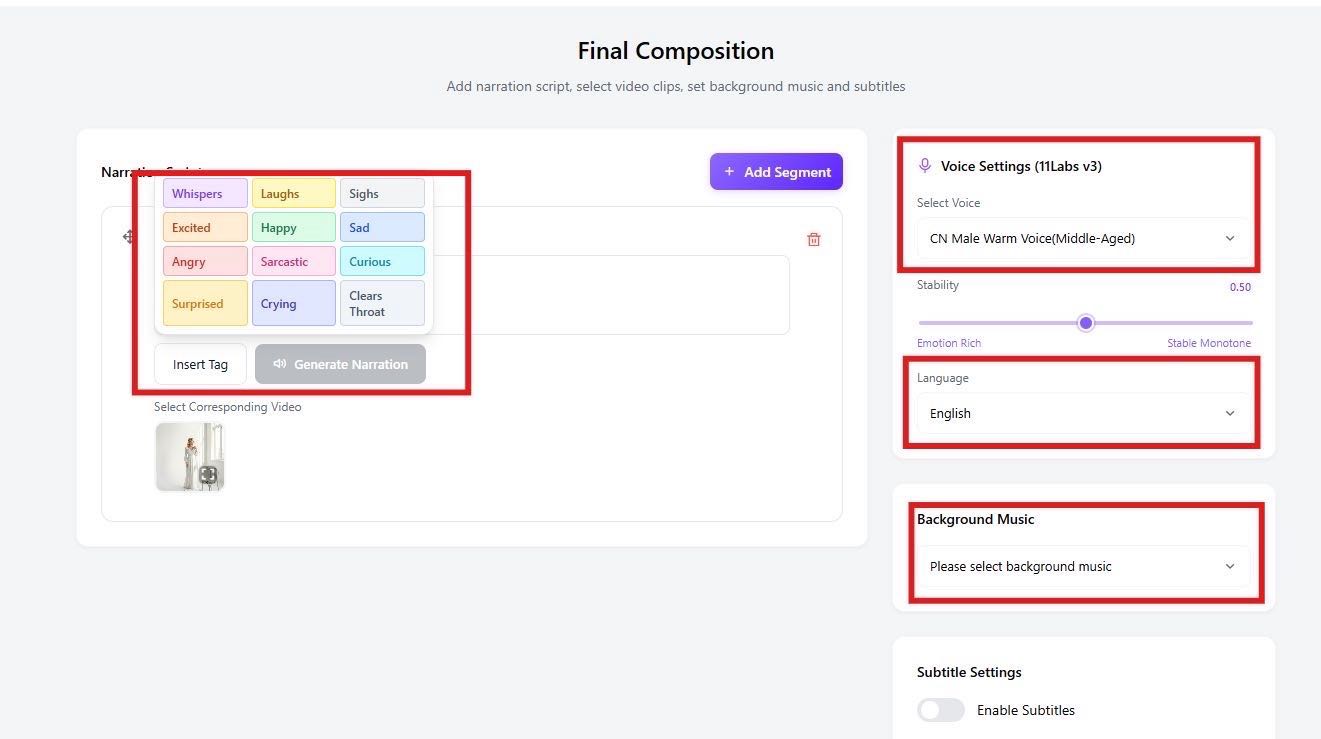Open the Select Voice dropdown
1321x739 pixels.
(1082, 239)
